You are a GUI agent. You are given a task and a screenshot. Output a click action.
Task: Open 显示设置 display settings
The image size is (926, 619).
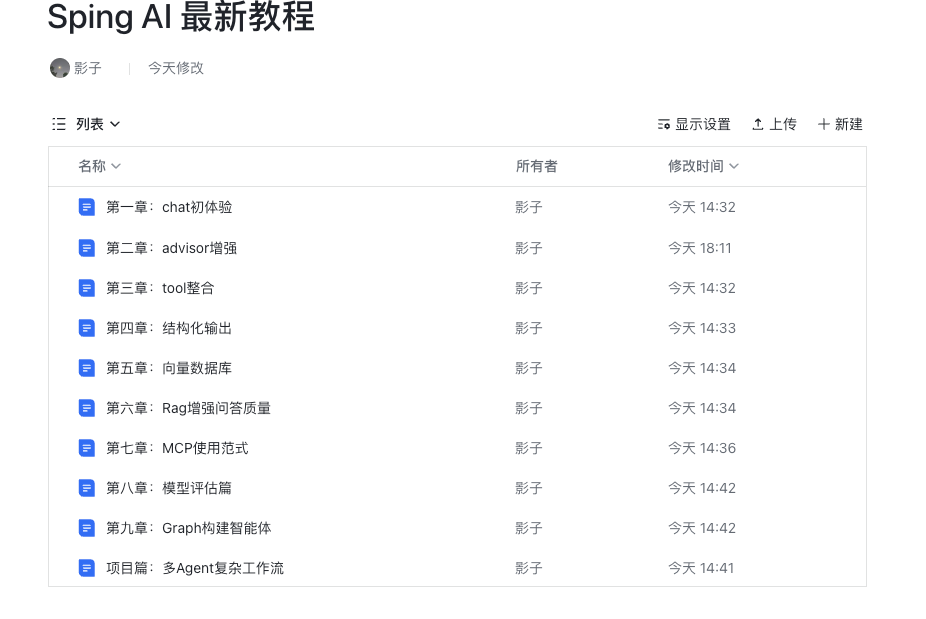coord(694,124)
